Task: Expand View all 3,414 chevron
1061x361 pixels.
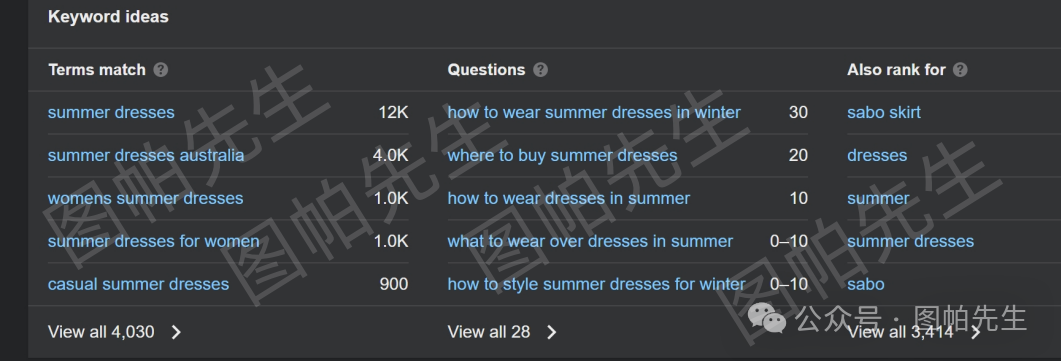Action: (975, 332)
